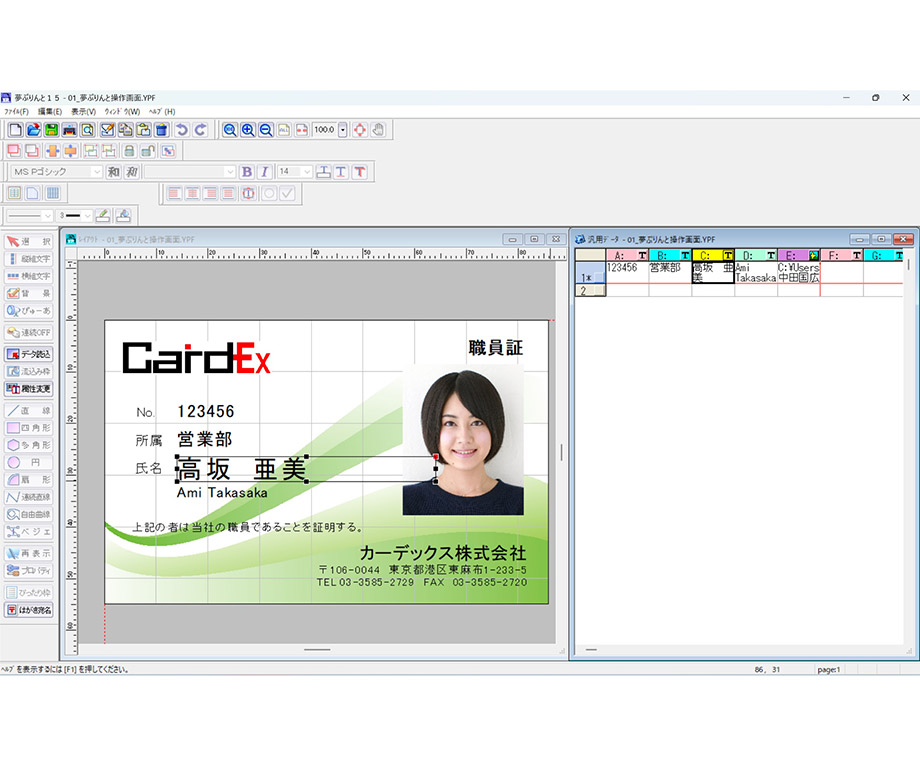920x766 pixels.
Task: Toggle the 連続OFF continuous mode button
Action: coord(29,332)
